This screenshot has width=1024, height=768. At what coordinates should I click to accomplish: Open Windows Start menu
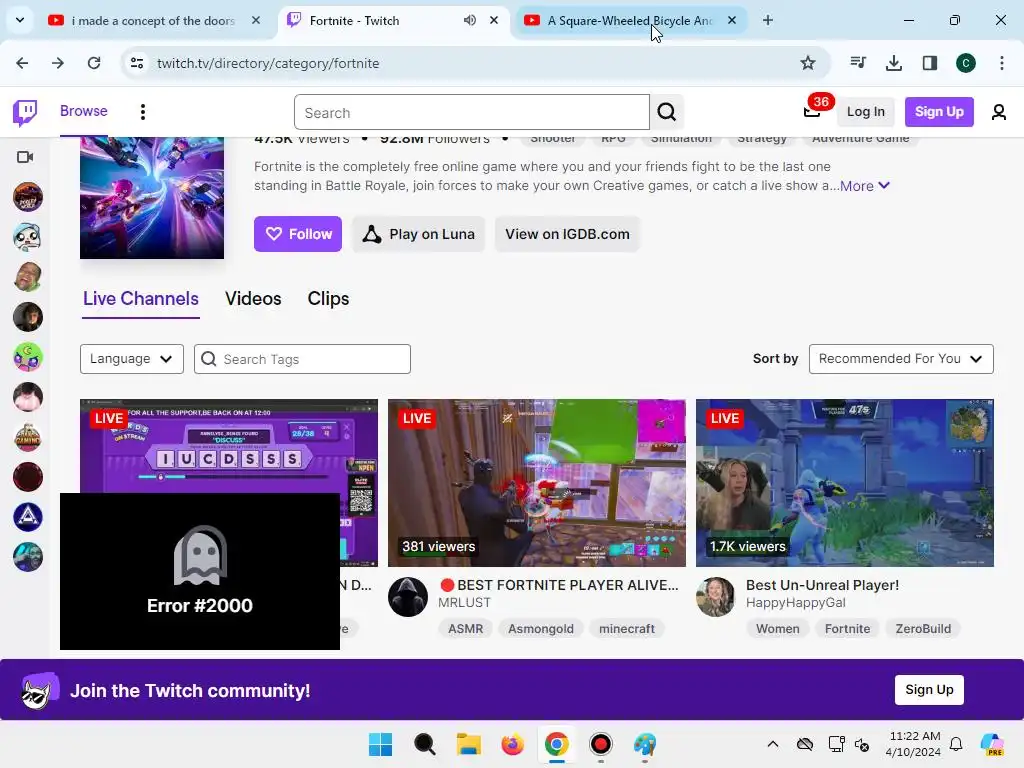click(x=380, y=744)
